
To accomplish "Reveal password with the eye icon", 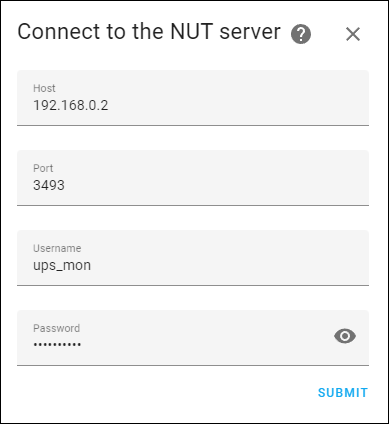I will pos(345,336).
